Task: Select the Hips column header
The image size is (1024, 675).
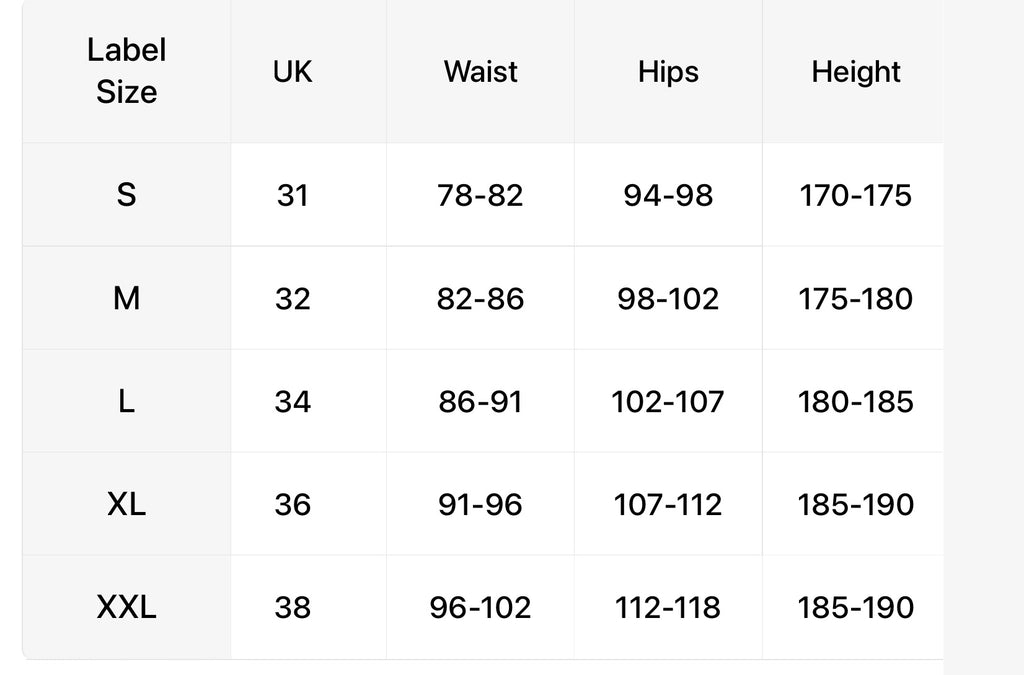Action: point(668,71)
